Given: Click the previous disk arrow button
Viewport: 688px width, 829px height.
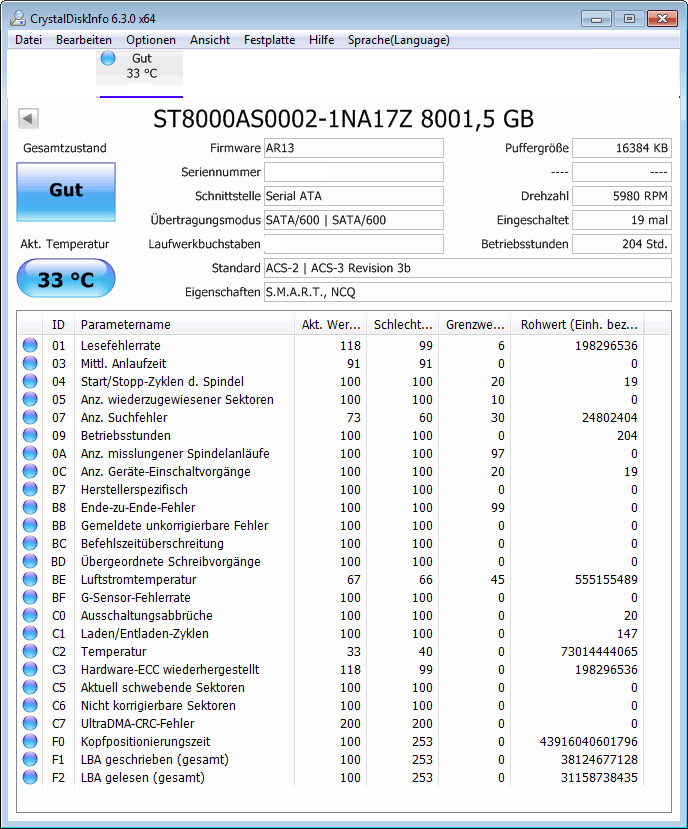Looking at the screenshot, I should pyautogui.click(x=28, y=118).
